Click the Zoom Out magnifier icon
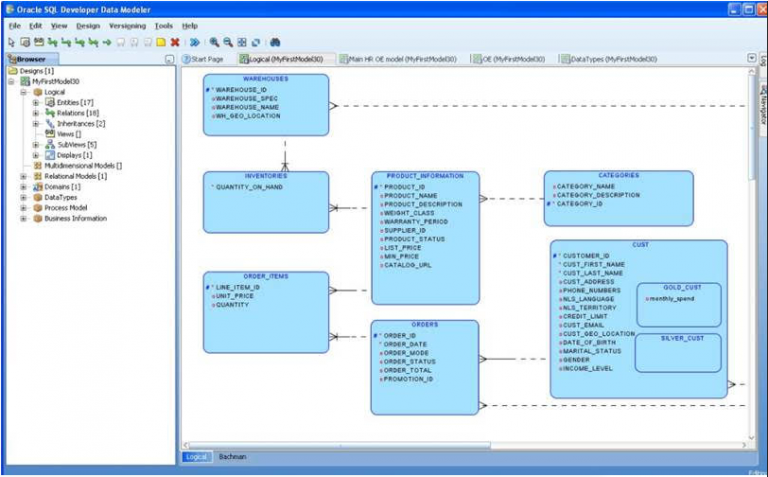 (228, 43)
